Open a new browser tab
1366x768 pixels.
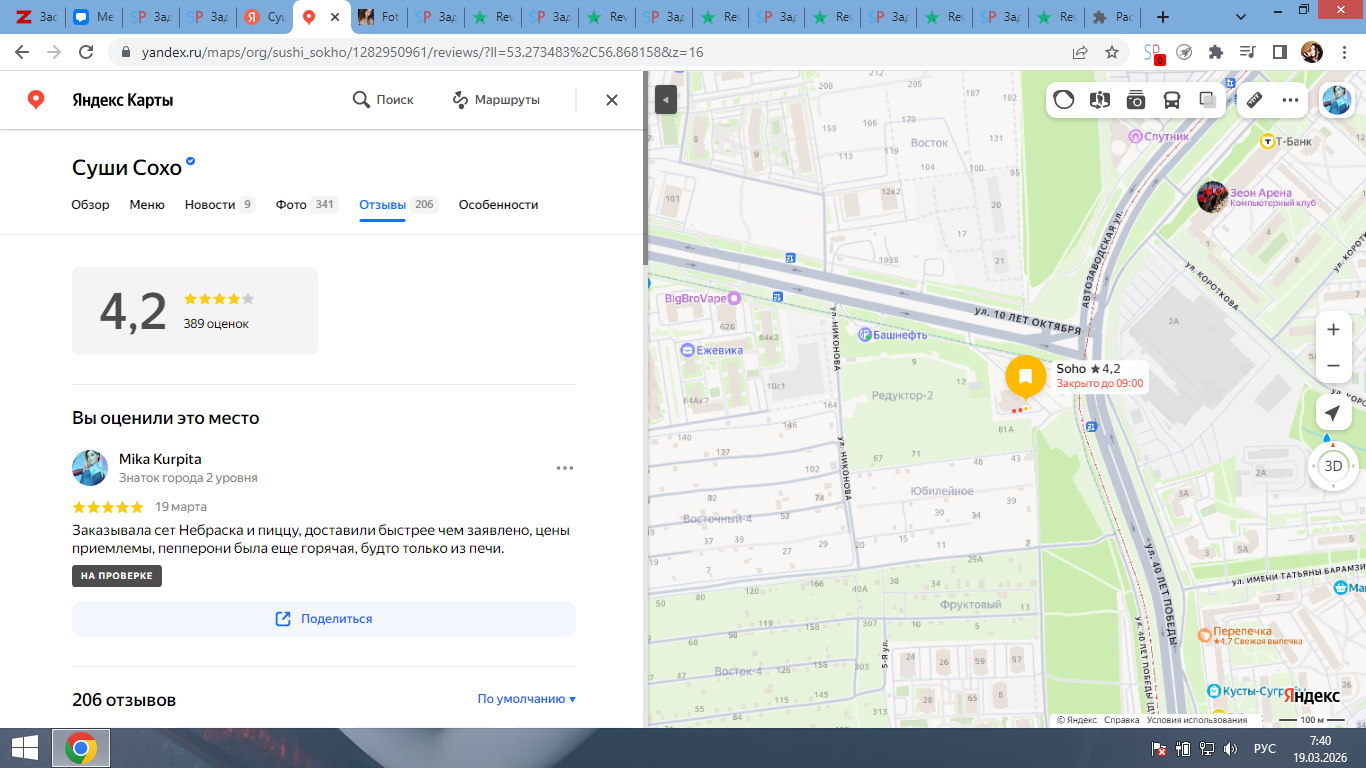(1162, 17)
